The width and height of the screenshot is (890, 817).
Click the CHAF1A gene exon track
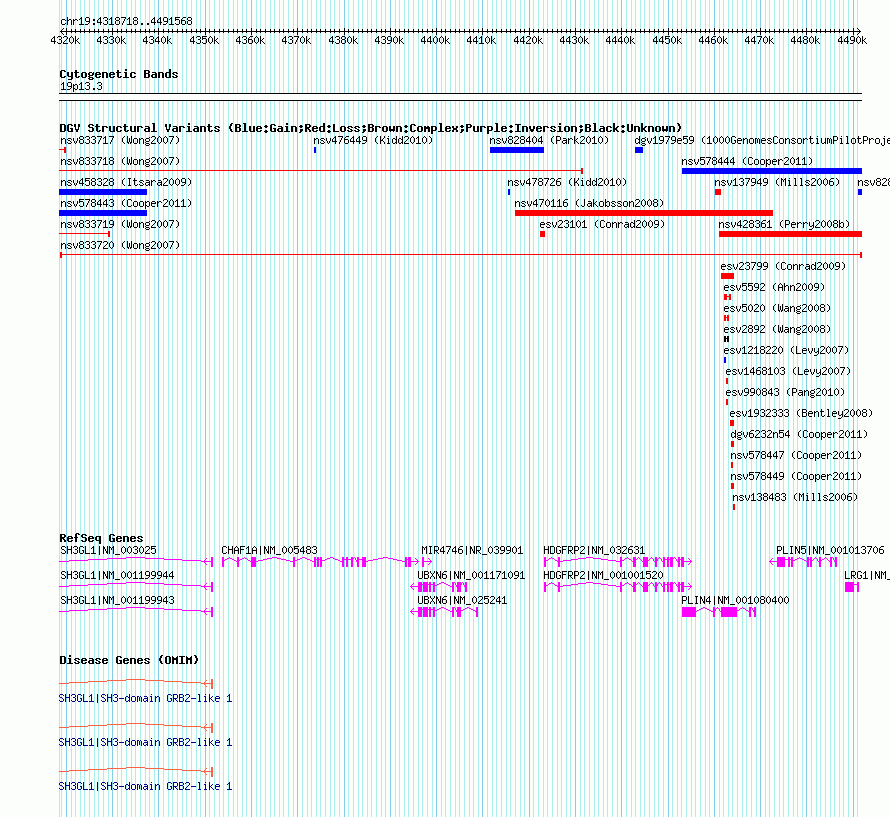coord(320,562)
